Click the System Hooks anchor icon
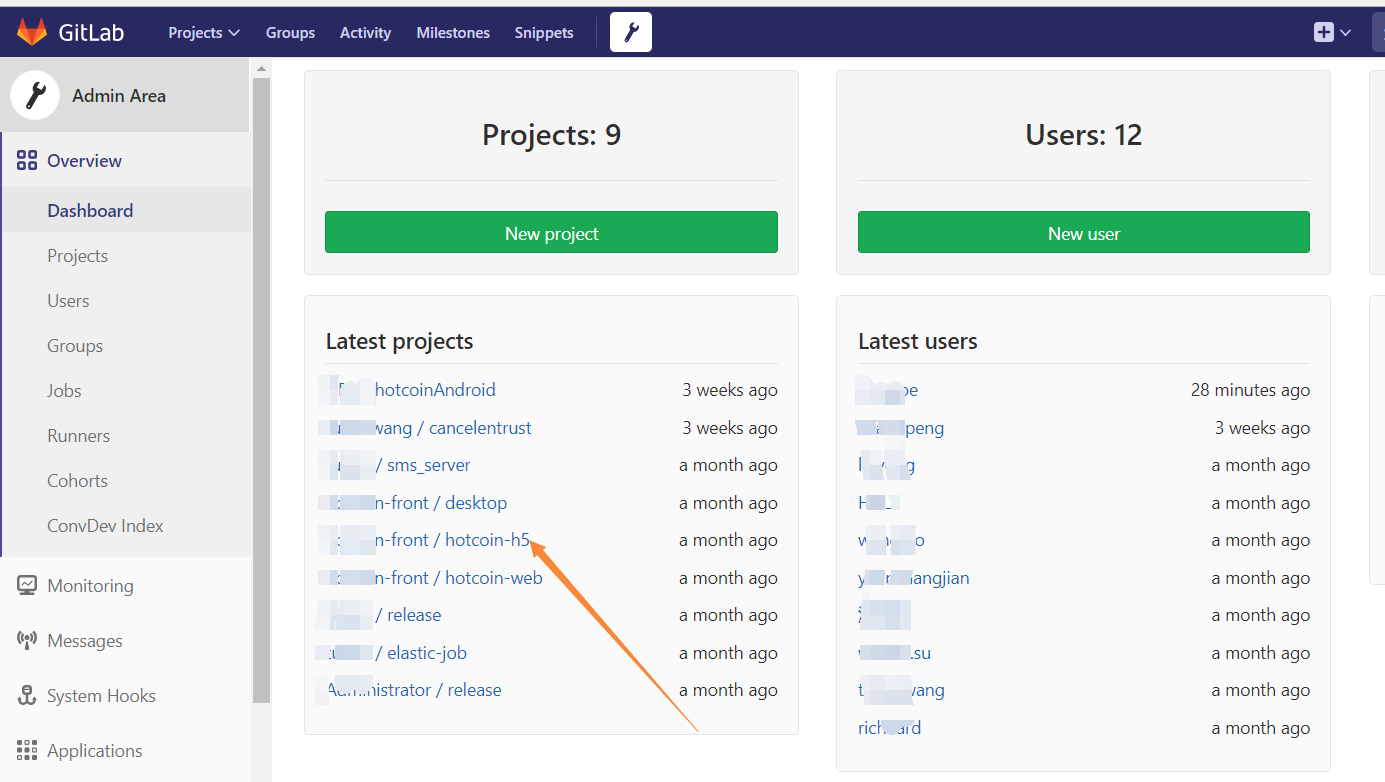Image resolution: width=1385 pixels, height=782 pixels. [27, 696]
